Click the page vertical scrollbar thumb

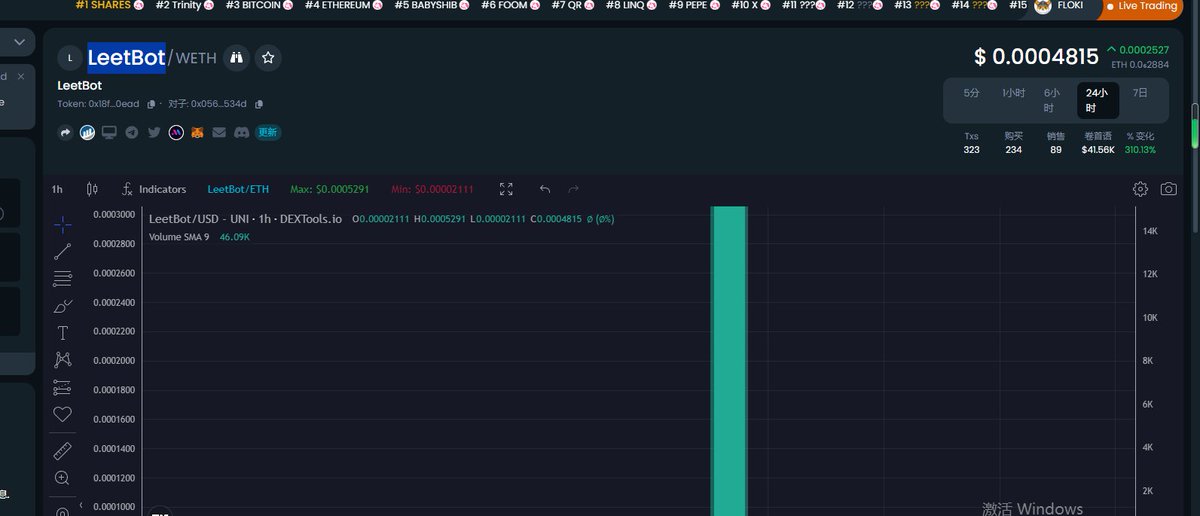pos(1194,125)
